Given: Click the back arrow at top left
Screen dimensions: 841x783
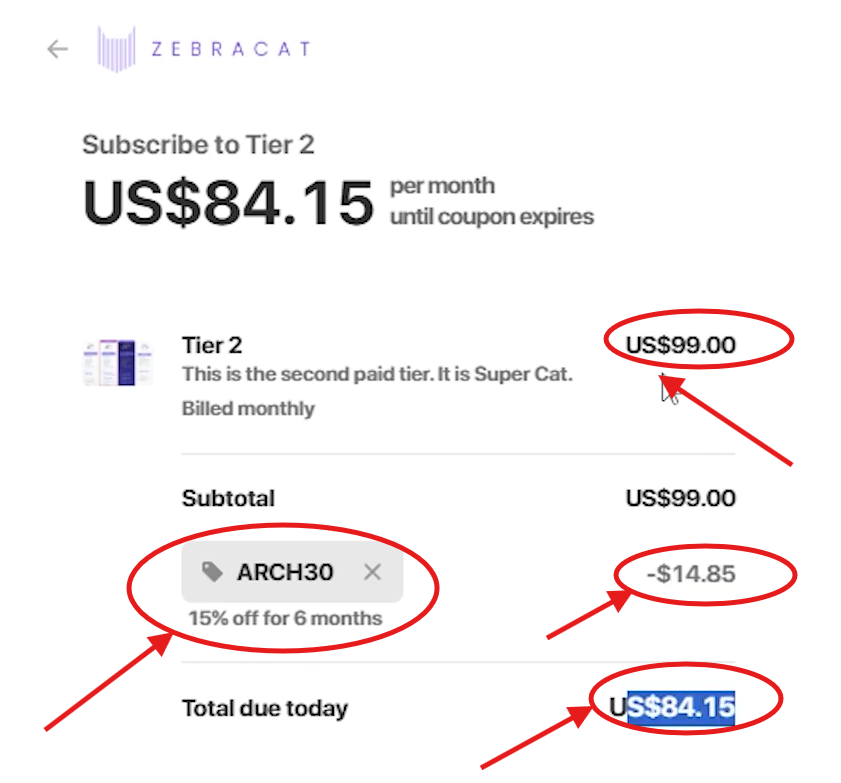Looking at the screenshot, I should 55,48.
